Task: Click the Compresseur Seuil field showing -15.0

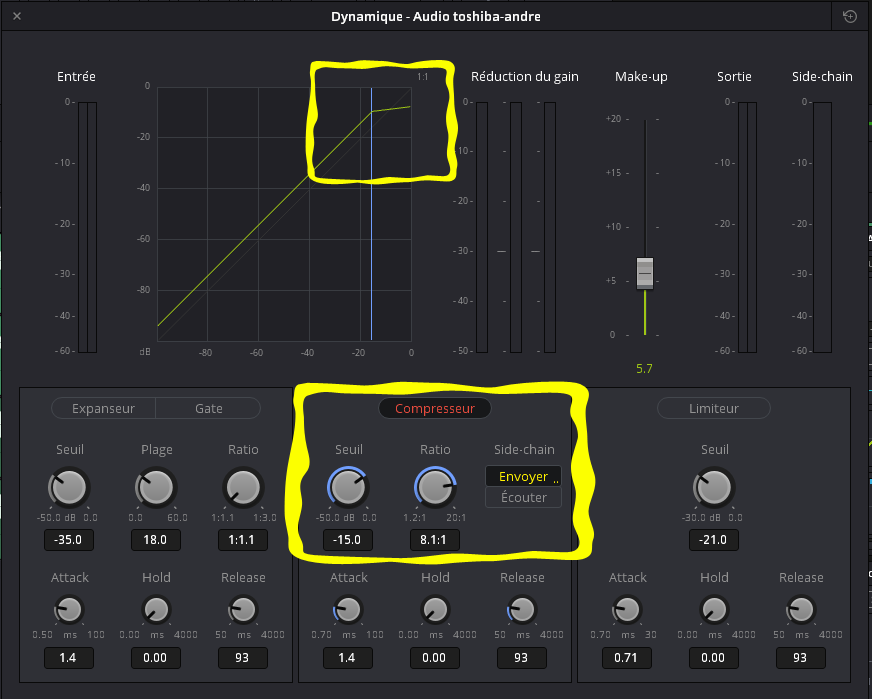Action: [x=348, y=540]
